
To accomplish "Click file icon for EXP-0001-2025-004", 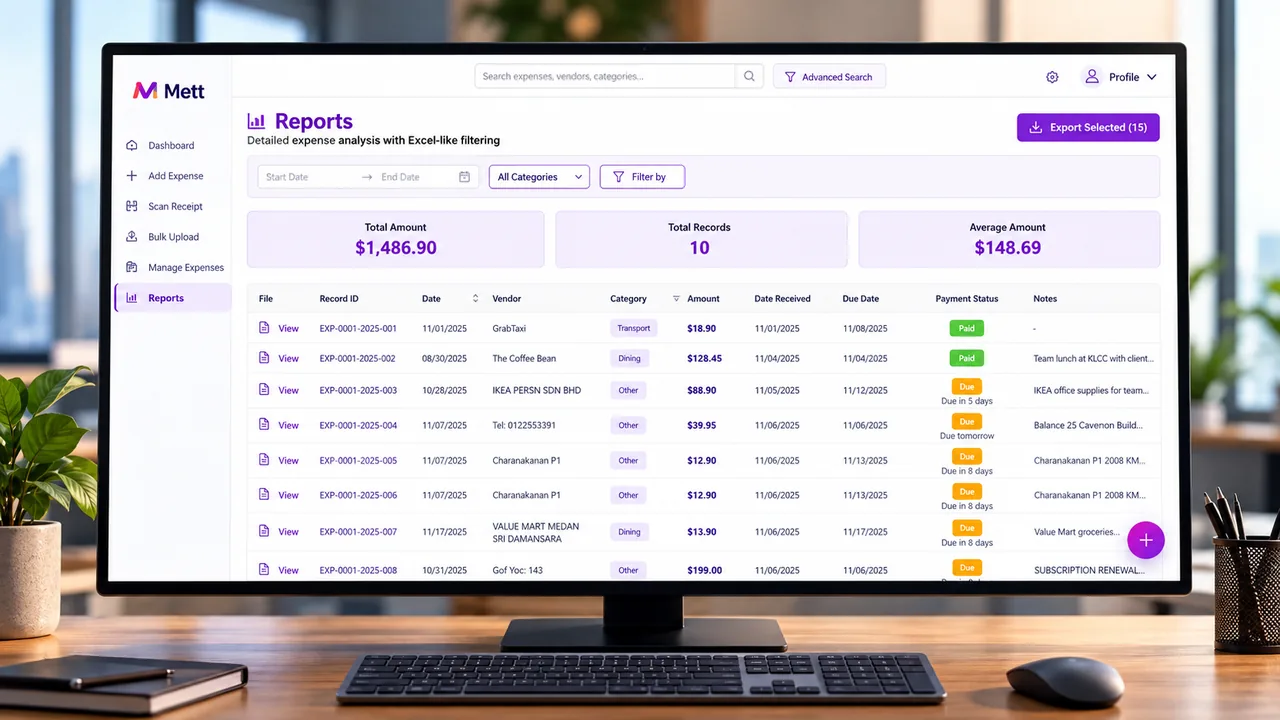I will (x=264, y=424).
